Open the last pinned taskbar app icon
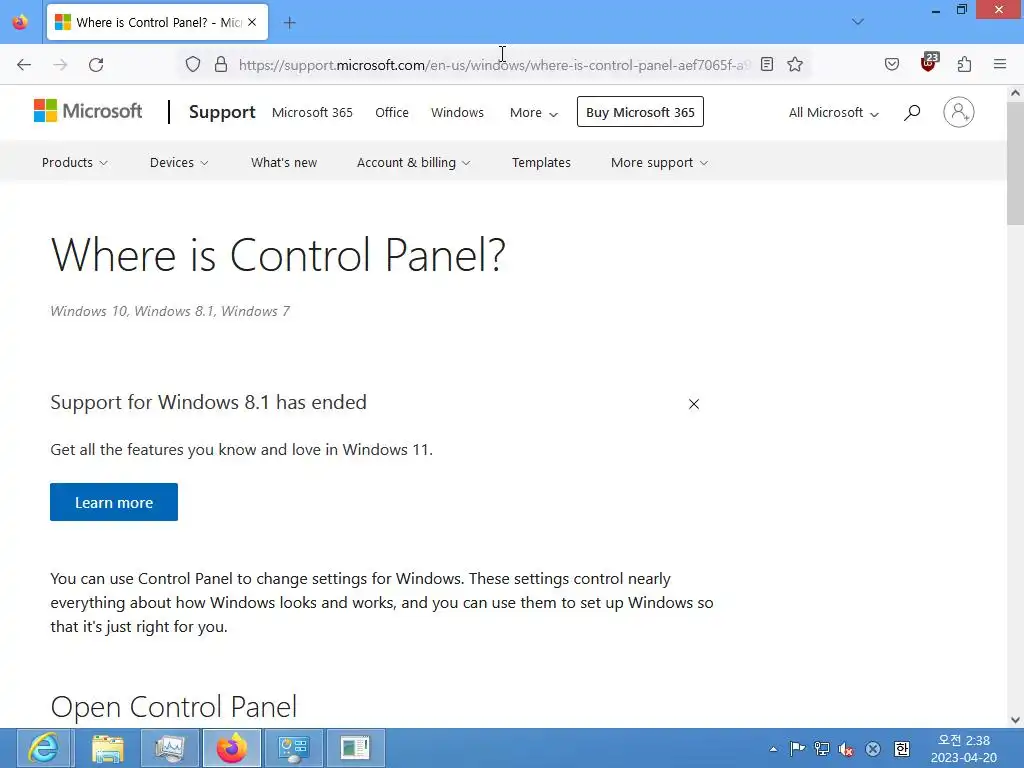Viewport: 1024px width, 768px height. (356, 748)
